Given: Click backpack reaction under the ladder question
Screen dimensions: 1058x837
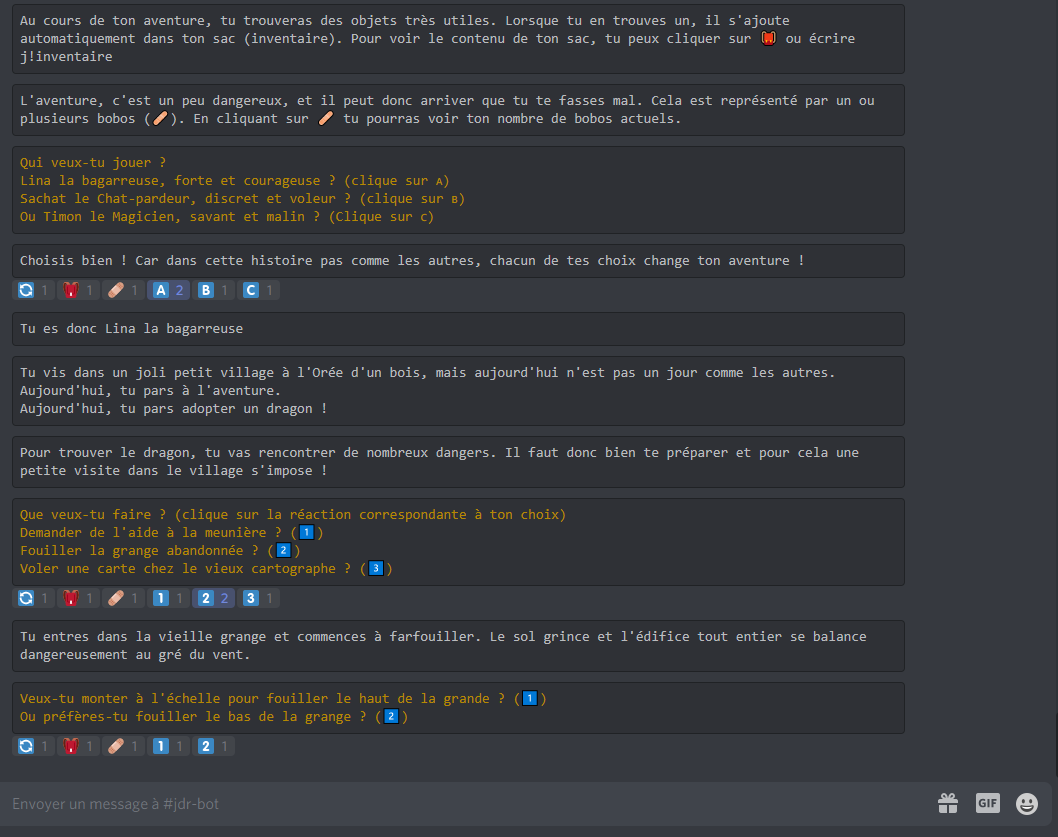Looking at the screenshot, I should [x=78, y=746].
